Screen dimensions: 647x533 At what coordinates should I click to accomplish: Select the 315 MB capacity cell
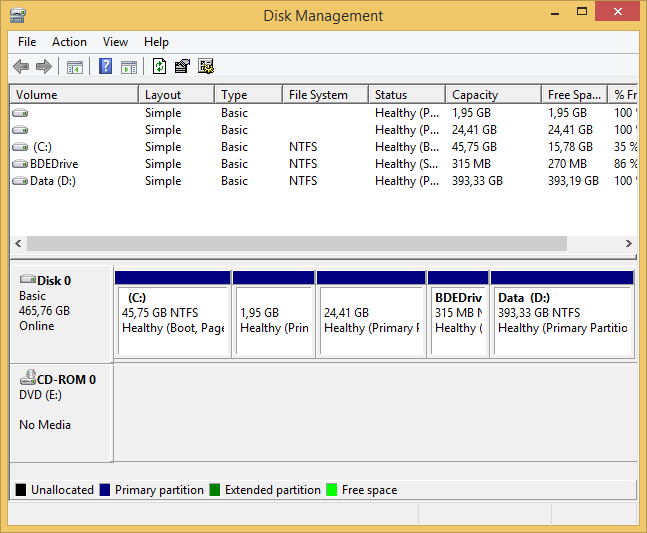pyautogui.click(x=471, y=164)
